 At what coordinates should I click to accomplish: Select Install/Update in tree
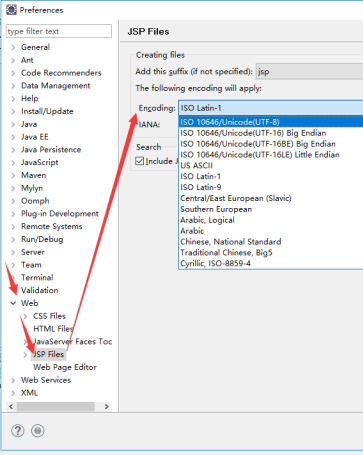click(x=47, y=111)
